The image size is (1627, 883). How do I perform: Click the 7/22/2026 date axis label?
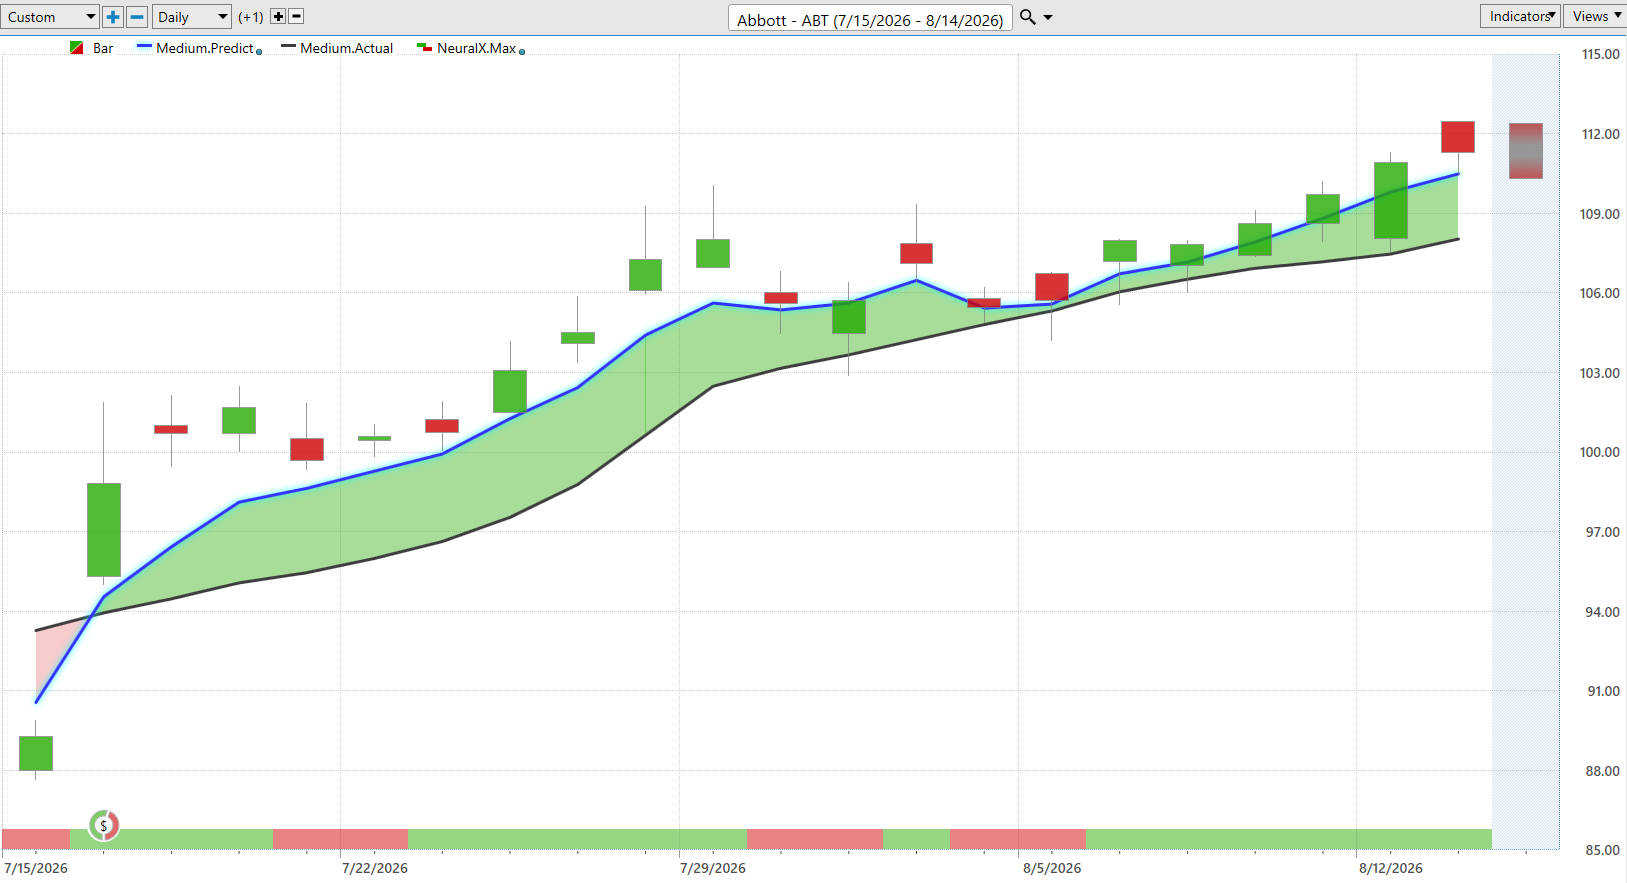click(x=374, y=868)
